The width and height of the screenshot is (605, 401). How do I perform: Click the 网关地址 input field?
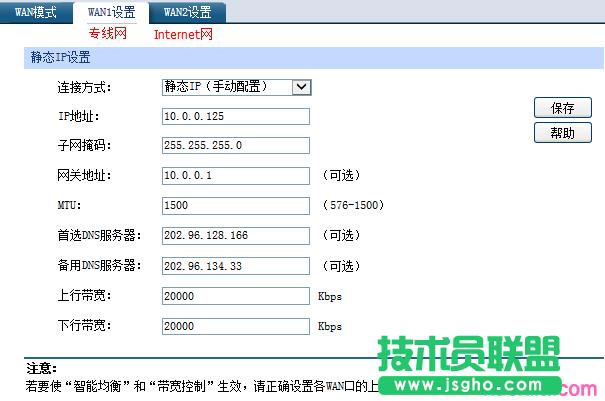click(235, 176)
